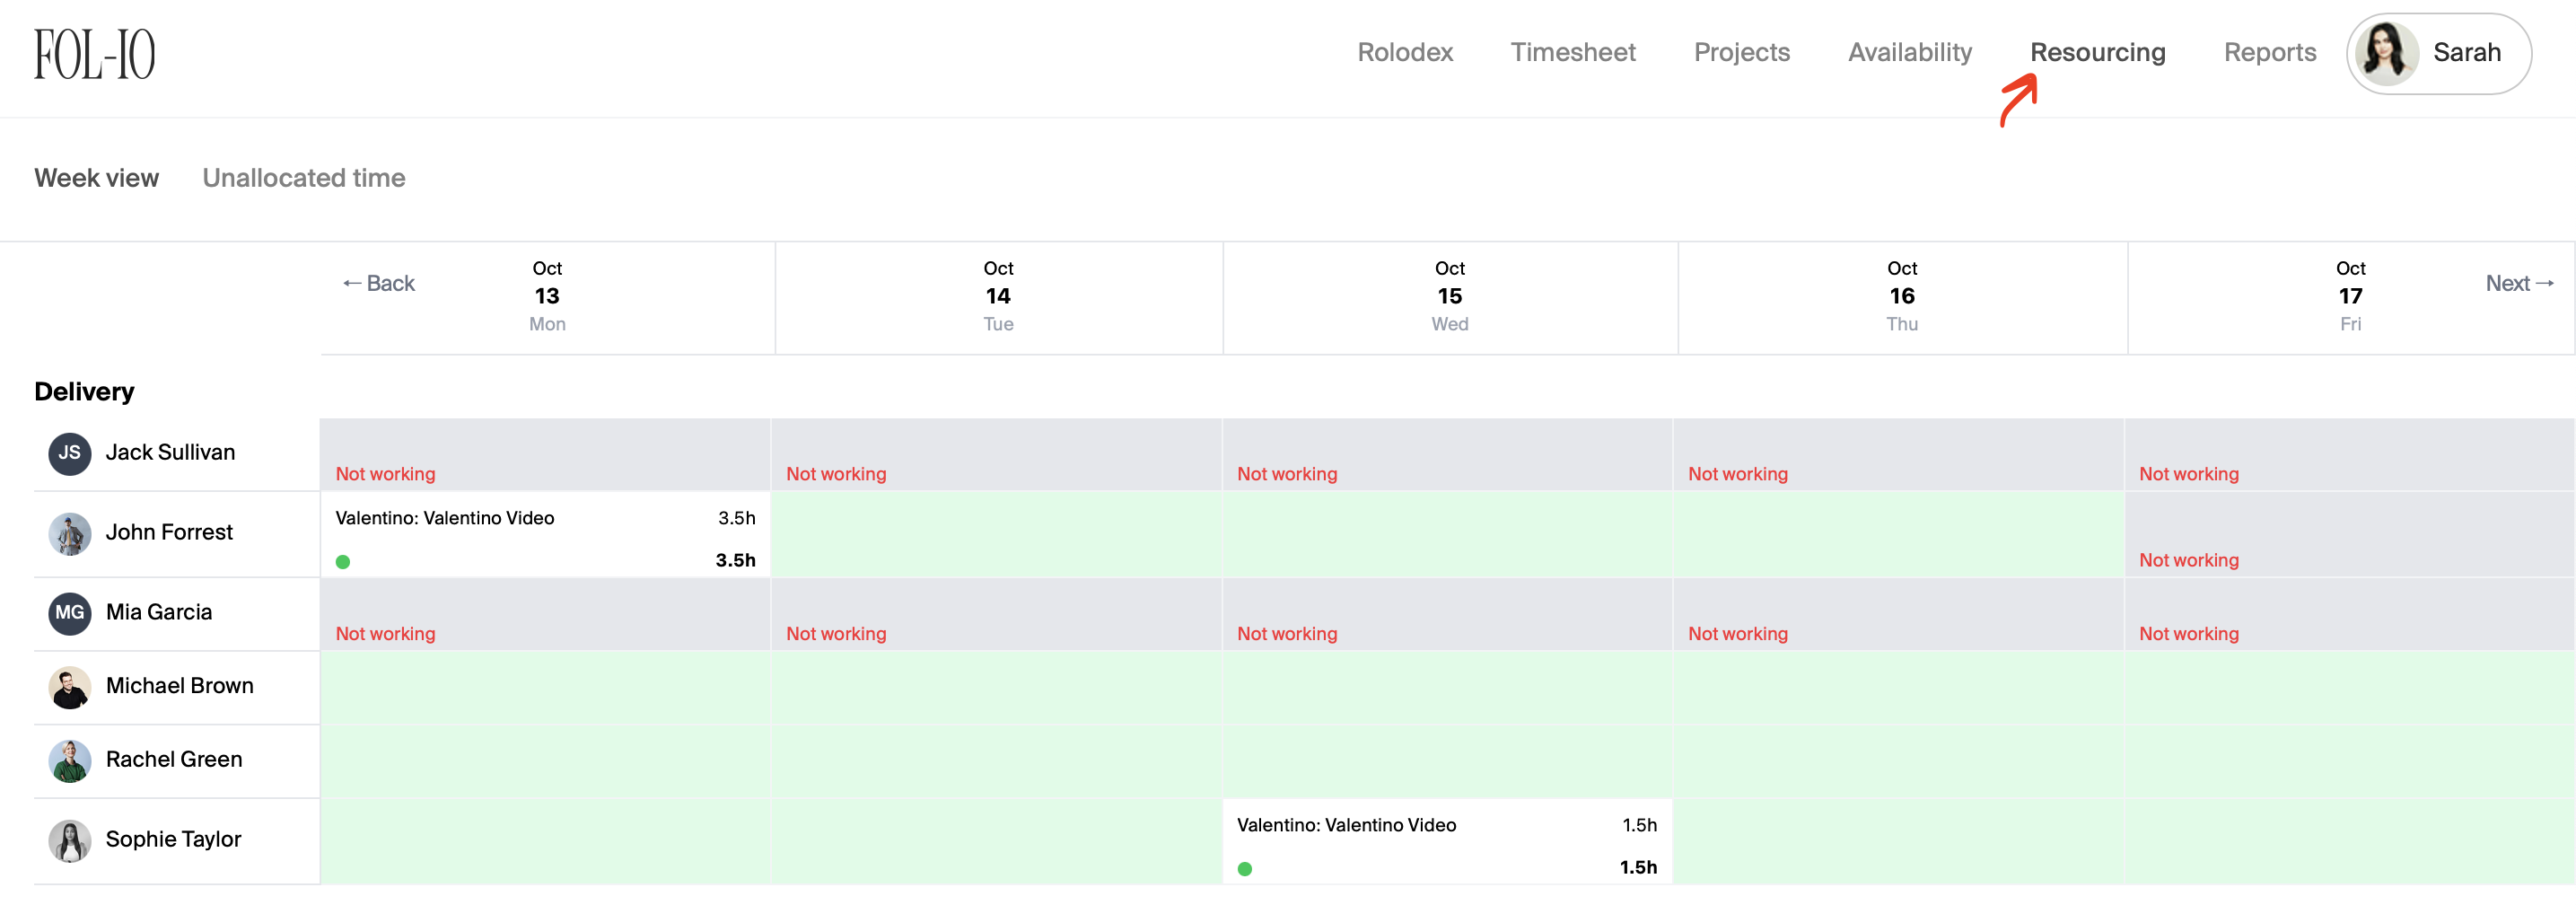Image resolution: width=2576 pixels, height=905 pixels.
Task: Switch to the Week view tab
Action: [x=96, y=178]
